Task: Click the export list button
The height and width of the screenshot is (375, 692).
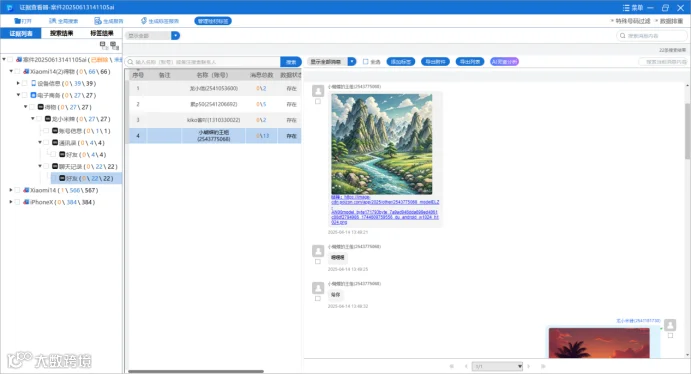Action: (x=470, y=62)
